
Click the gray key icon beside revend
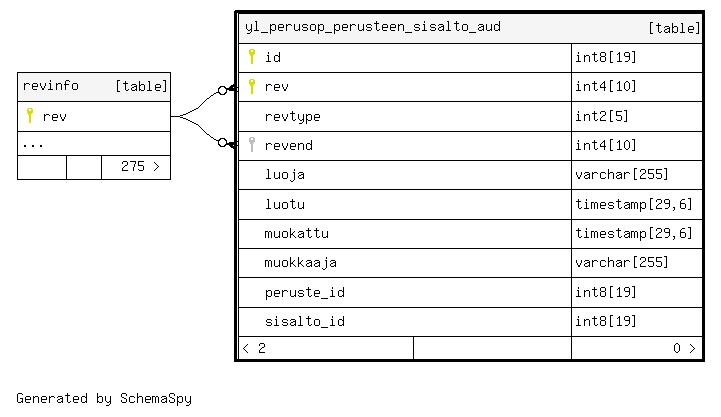pyautogui.click(x=252, y=144)
